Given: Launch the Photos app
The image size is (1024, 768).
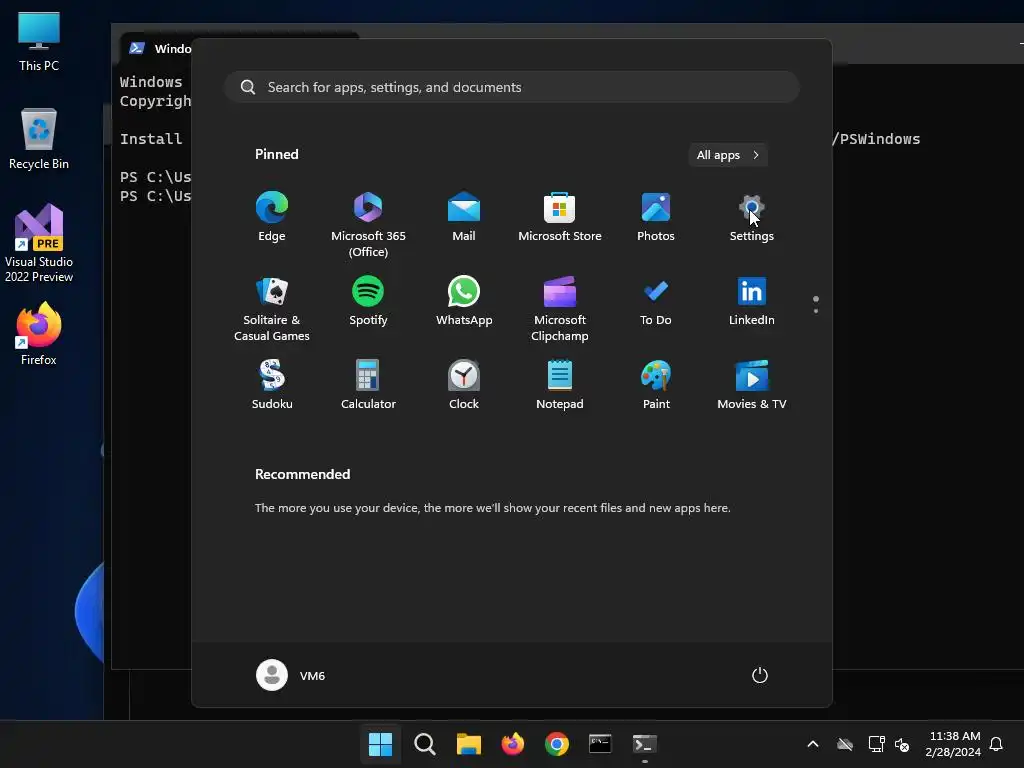Looking at the screenshot, I should [x=656, y=217].
